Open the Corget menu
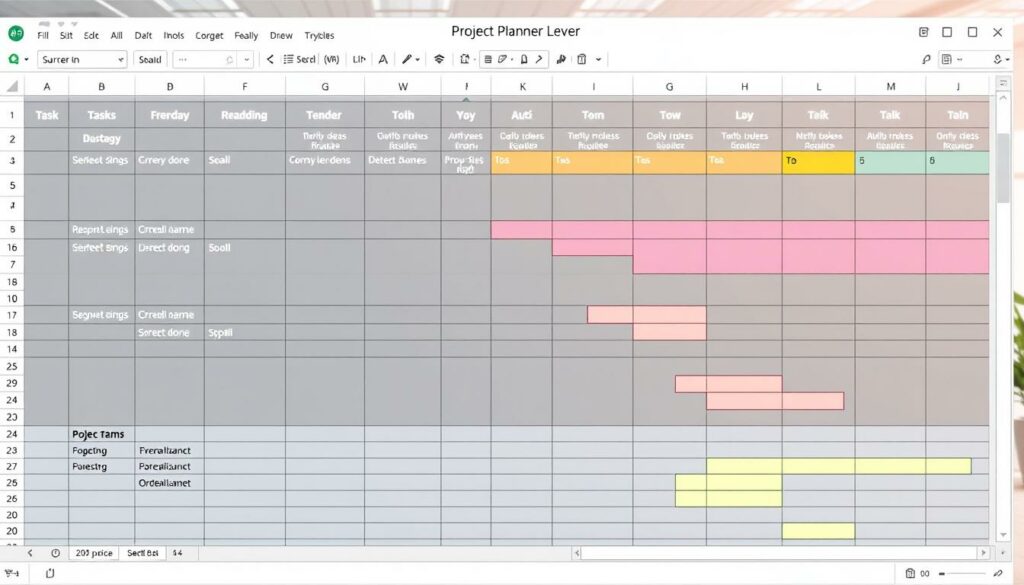Viewport: 1024px width, 585px height. 209,35
